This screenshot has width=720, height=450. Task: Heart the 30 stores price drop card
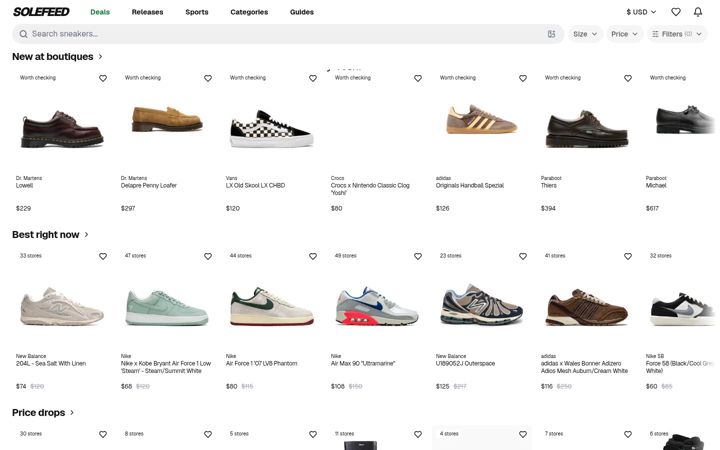tap(103, 434)
